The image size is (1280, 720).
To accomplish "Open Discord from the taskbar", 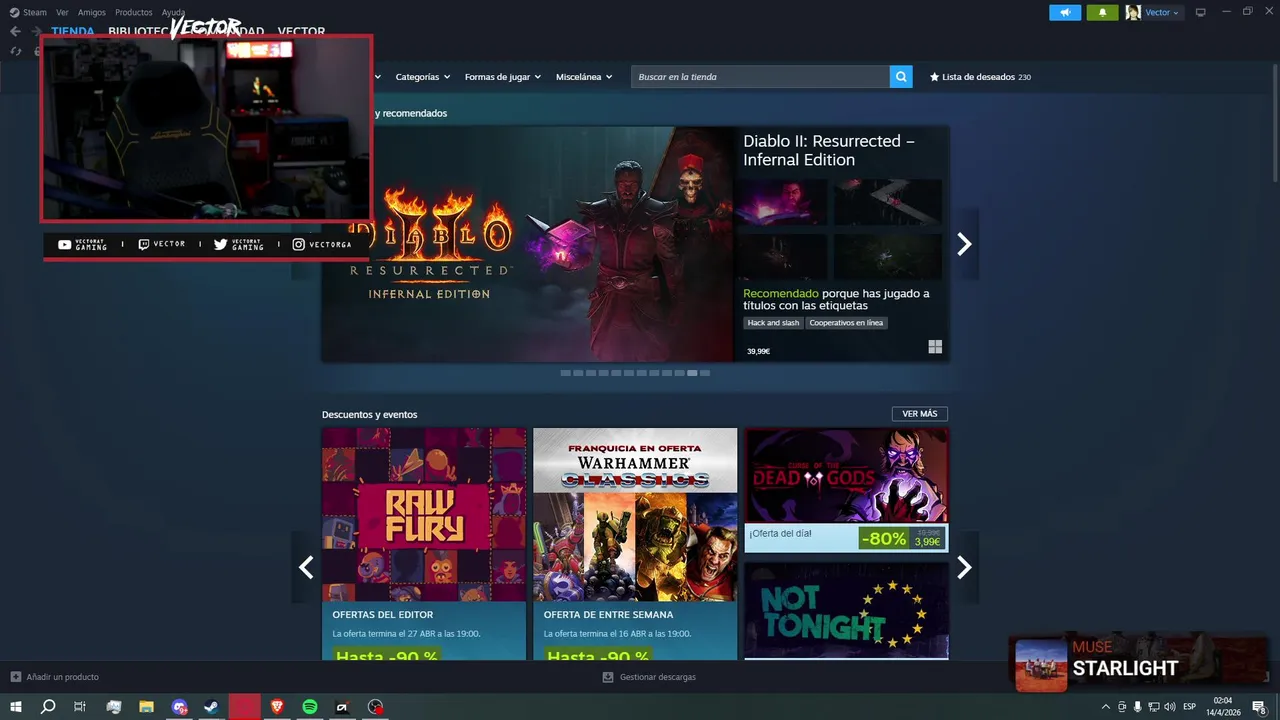I will tap(179, 707).
